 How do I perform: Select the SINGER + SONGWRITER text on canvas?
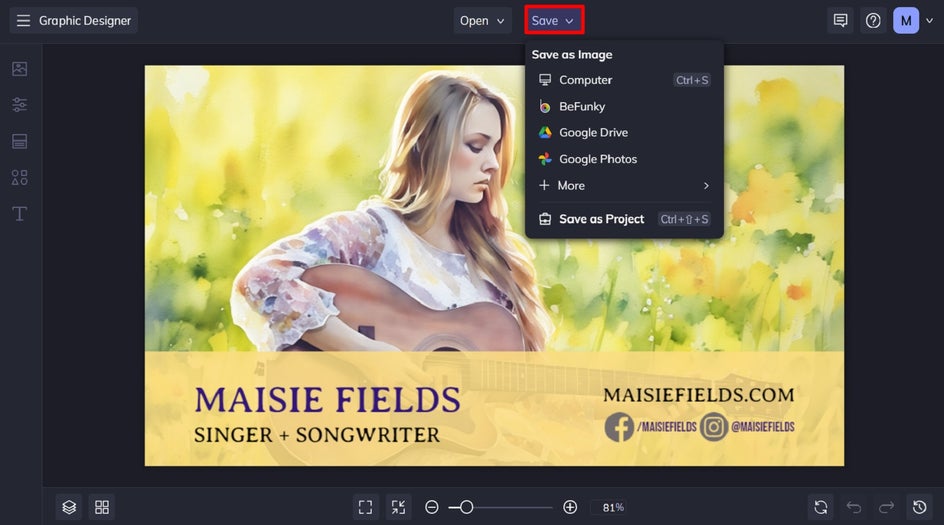point(317,435)
